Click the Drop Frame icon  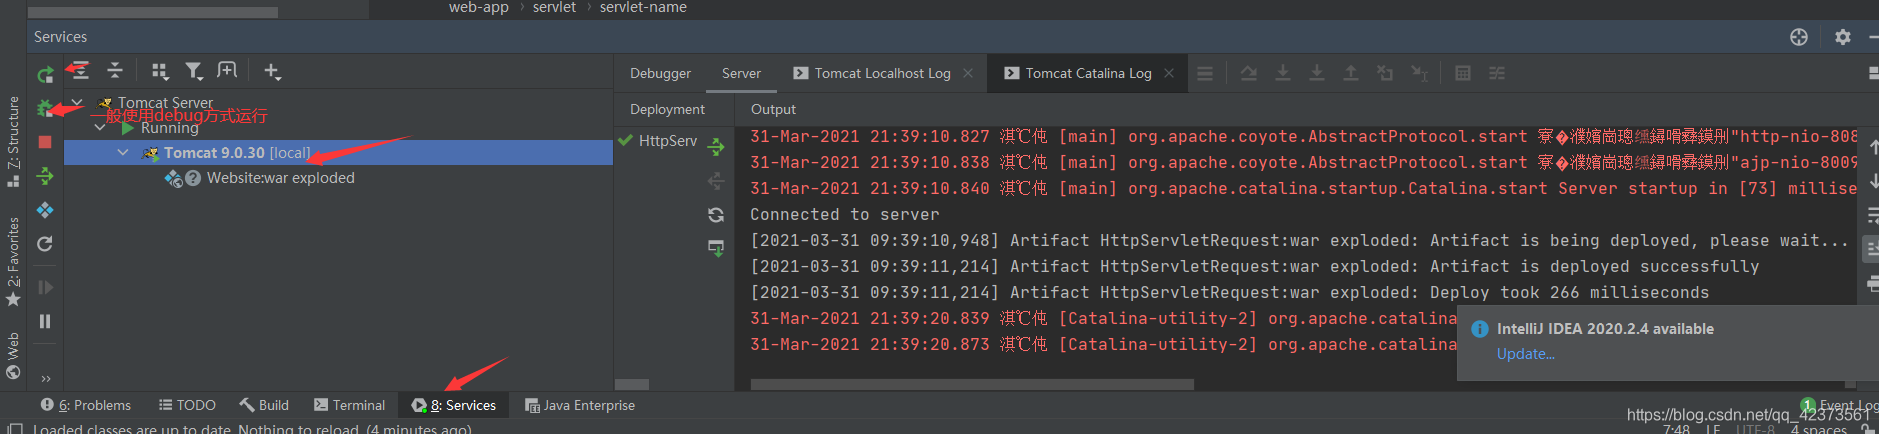[1385, 73]
